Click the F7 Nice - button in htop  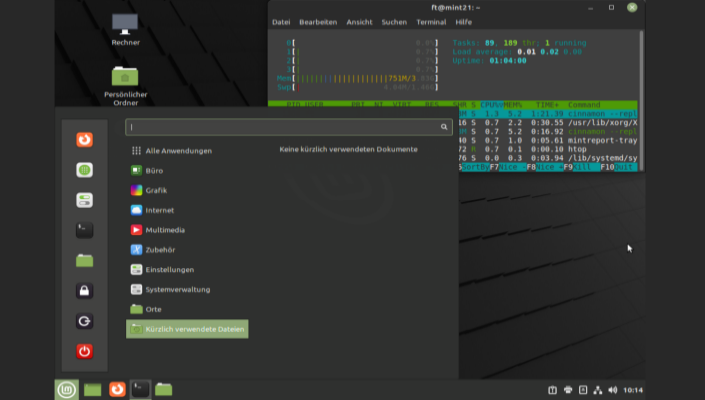[508, 167]
